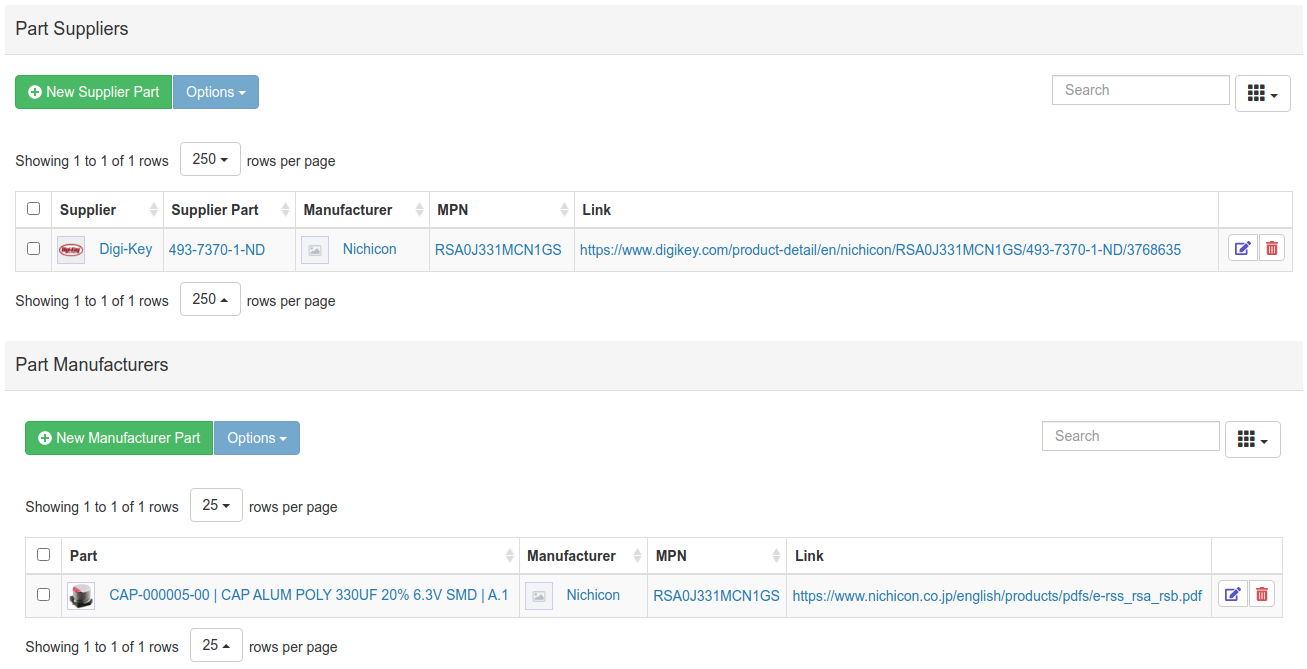Delete the Digi-Key supplier part row
The image size is (1307, 669).
point(1271,249)
